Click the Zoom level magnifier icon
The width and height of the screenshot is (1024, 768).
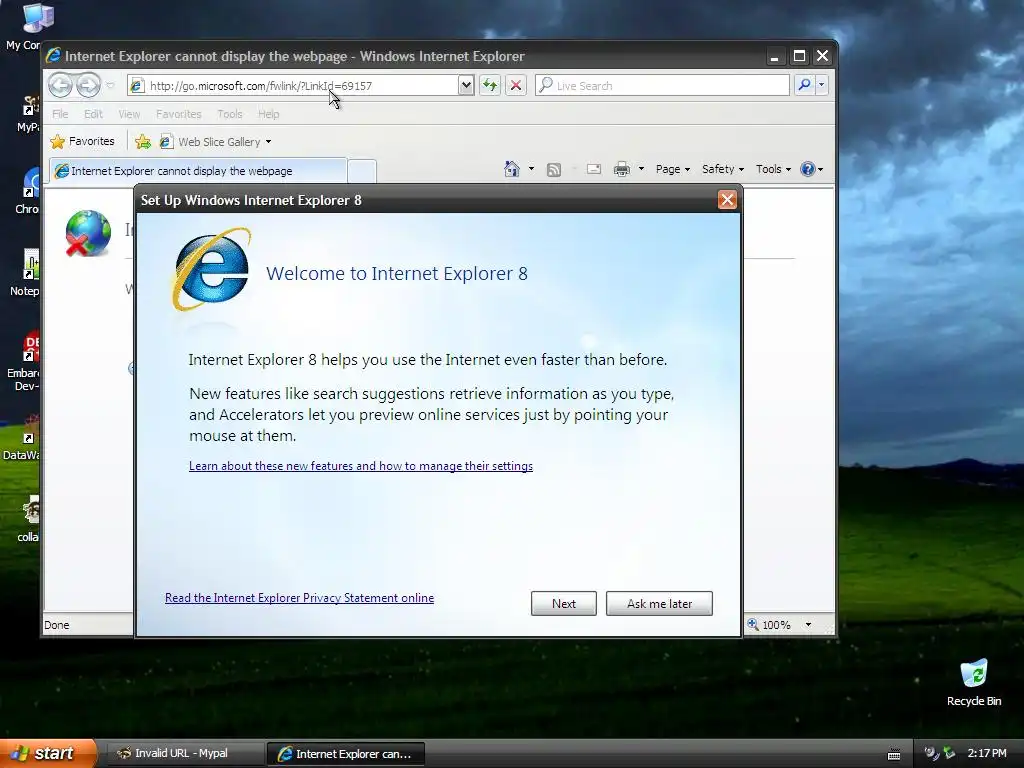(x=753, y=624)
